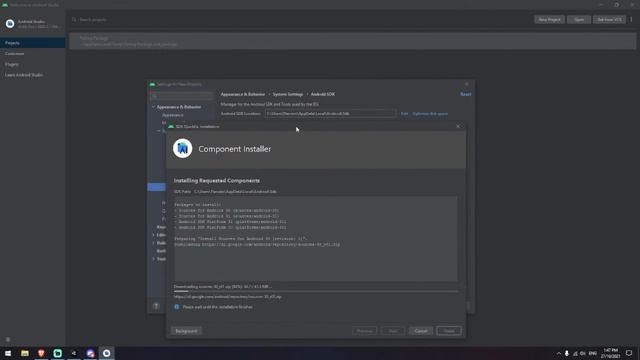The height and width of the screenshot is (360, 640).
Task: Click the Reset link in Settings dialog
Action: pyautogui.click(x=465, y=94)
